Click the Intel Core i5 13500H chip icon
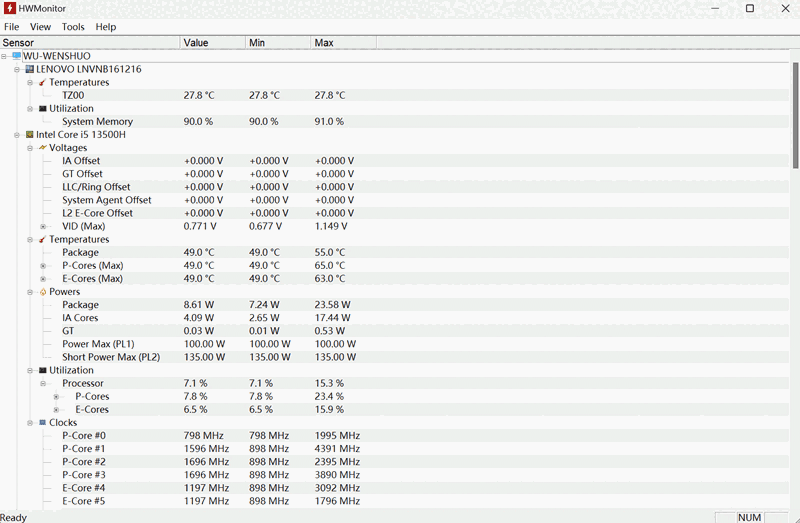800x523 pixels. point(29,134)
